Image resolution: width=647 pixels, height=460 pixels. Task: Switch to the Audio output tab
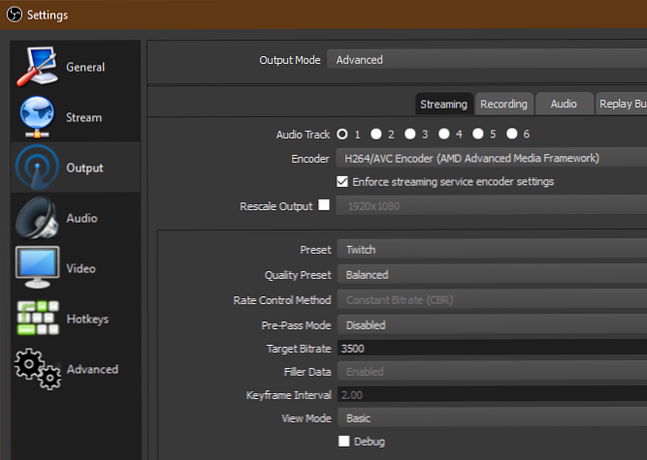(563, 104)
